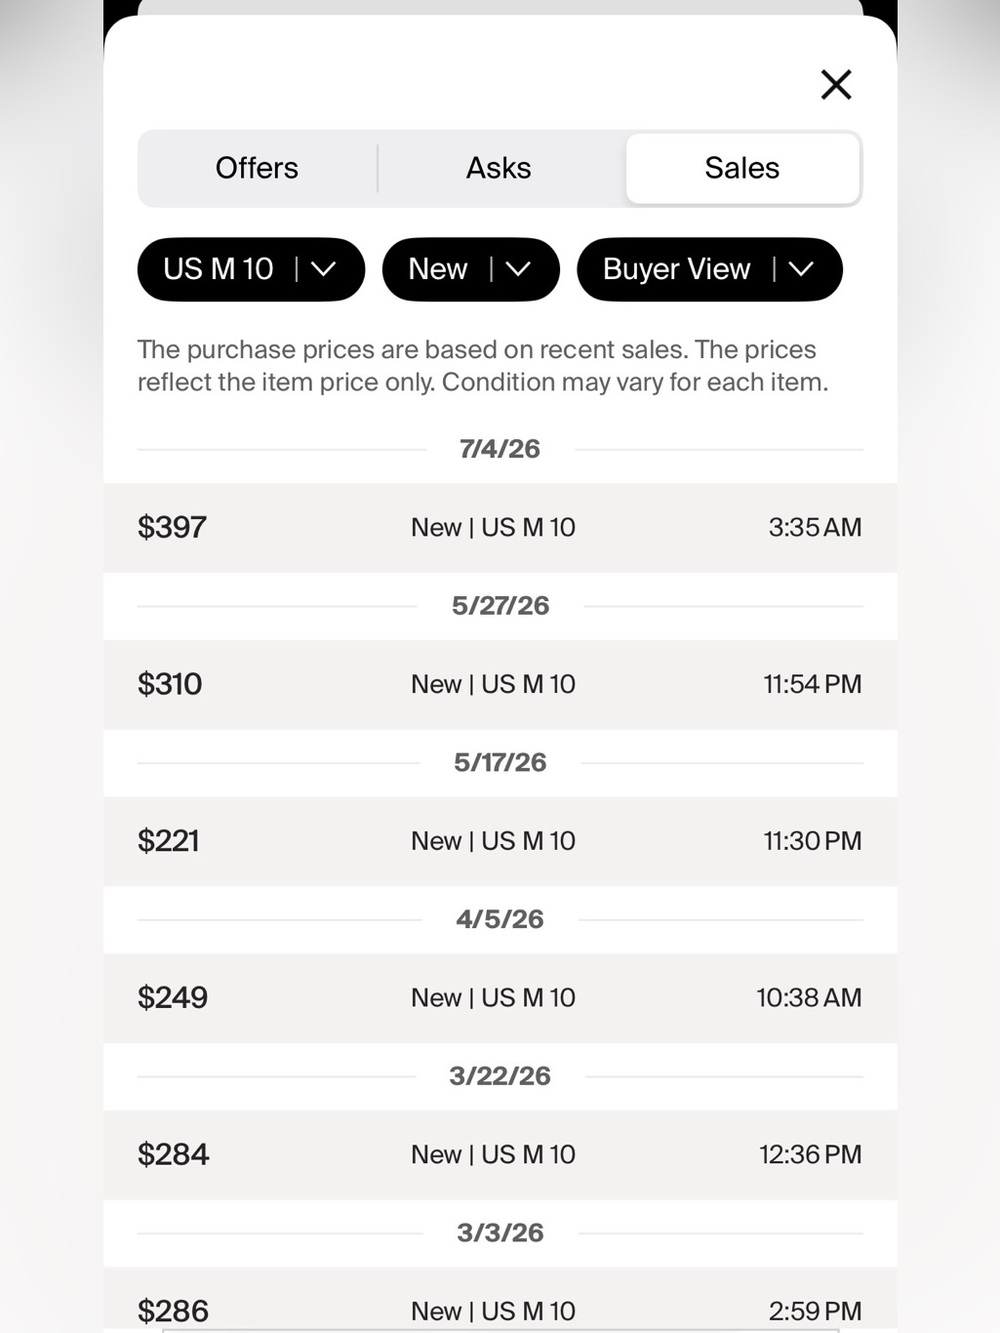This screenshot has height=1333, width=1000.
Task: Switch to the Offers tab
Action: click(x=257, y=168)
